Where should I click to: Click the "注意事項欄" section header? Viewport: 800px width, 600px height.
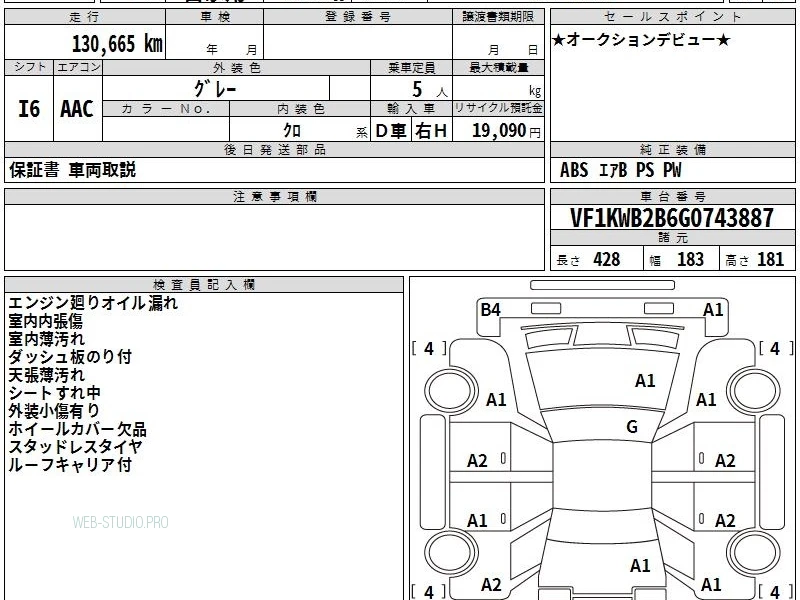274,196
